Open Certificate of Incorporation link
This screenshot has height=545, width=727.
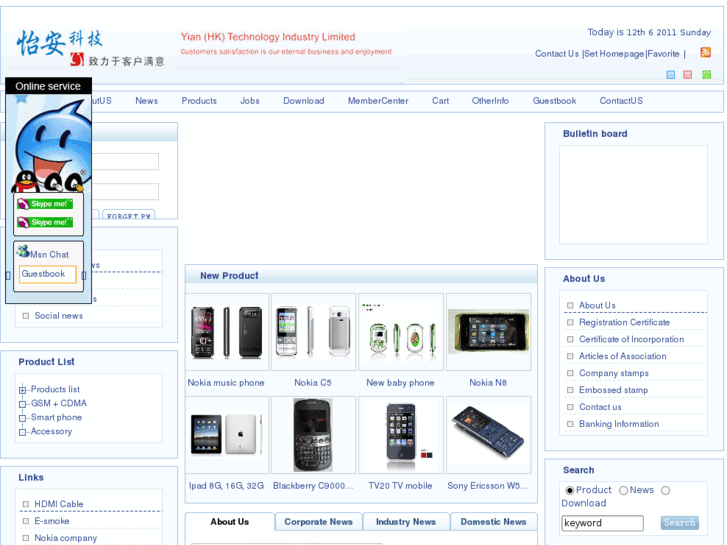pyautogui.click(x=631, y=339)
